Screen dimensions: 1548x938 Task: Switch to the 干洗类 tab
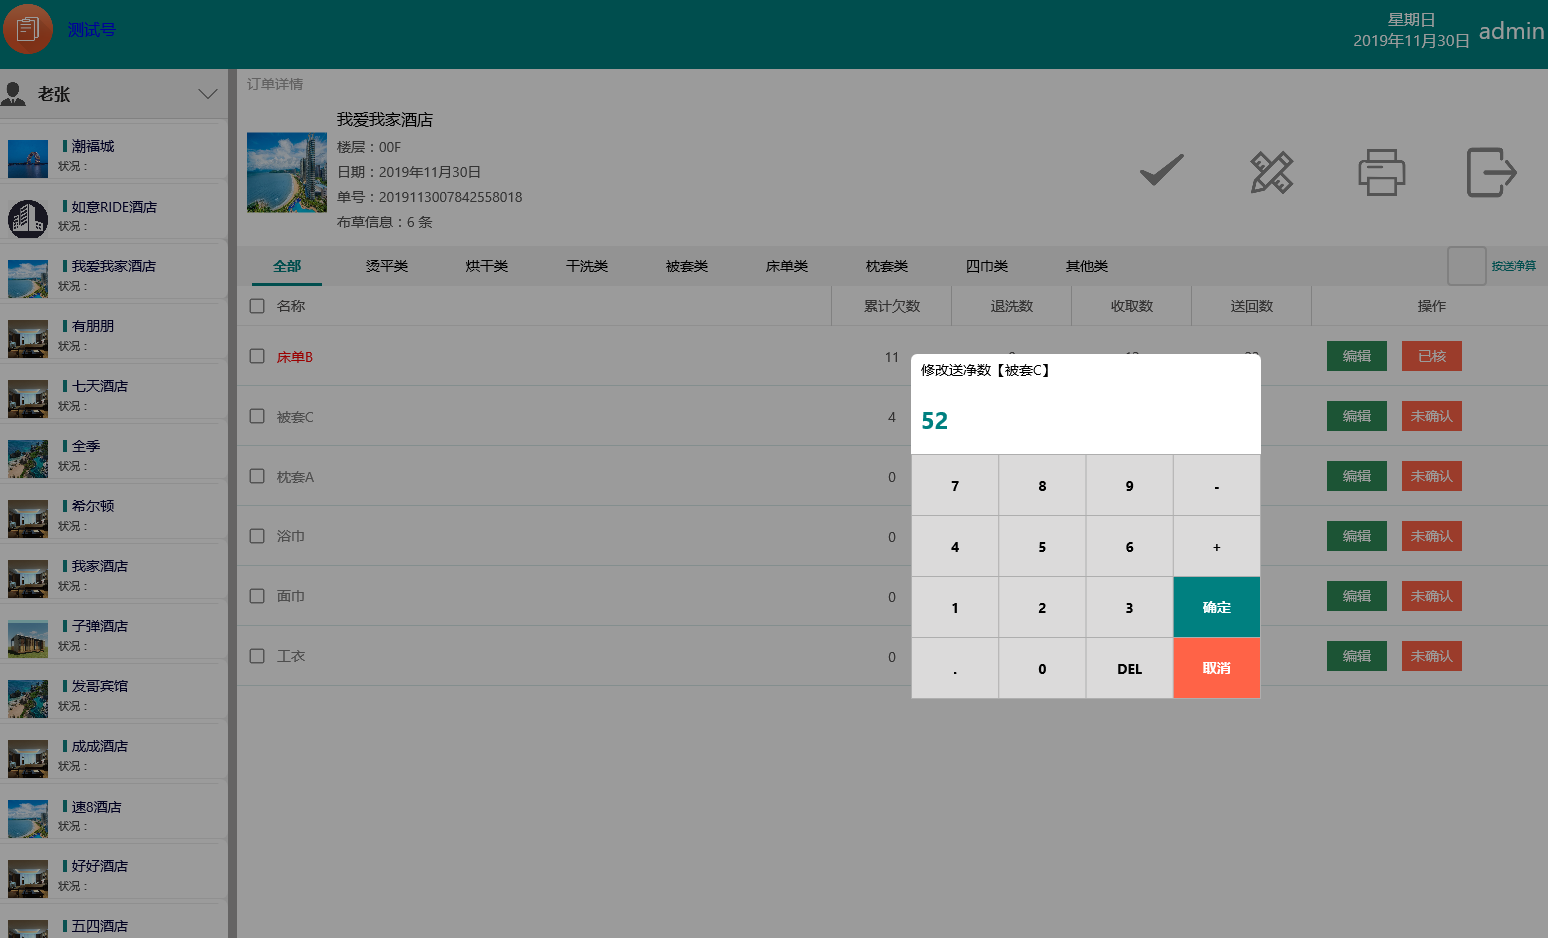[x=587, y=266]
